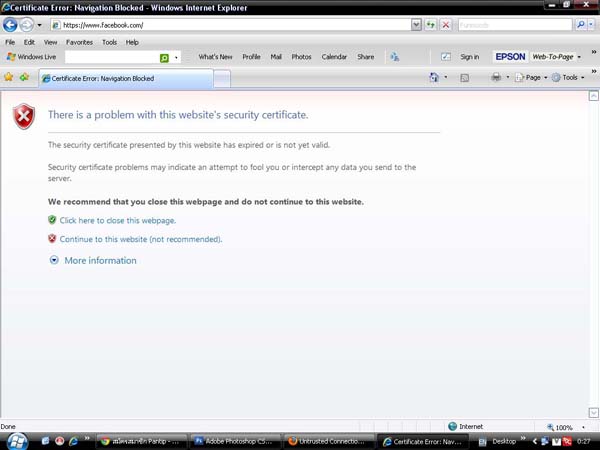The width and height of the screenshot is (600, 450).
Task: Open the search provider options dropdown
Action: (x=591, y=25)
